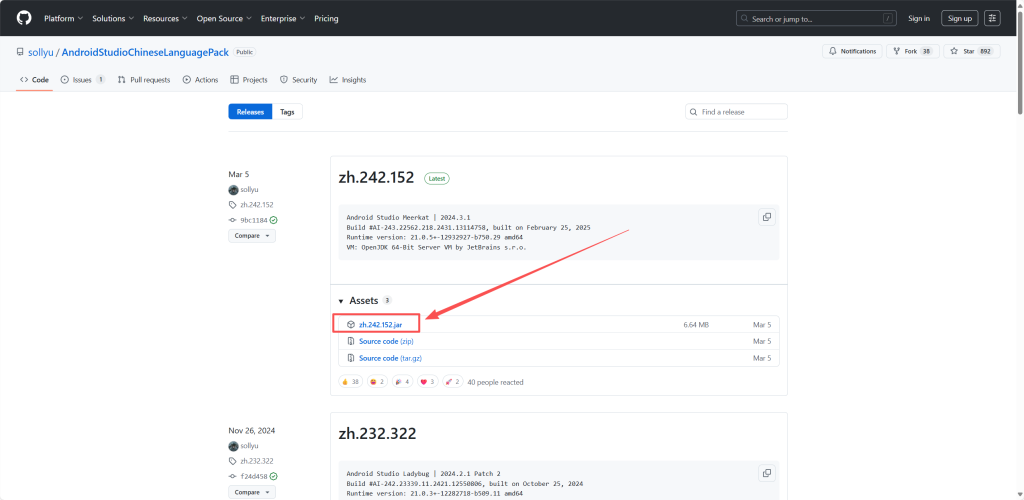Toggle the heart reaction with 3
Screen dimensions: 1024x500
427,382
